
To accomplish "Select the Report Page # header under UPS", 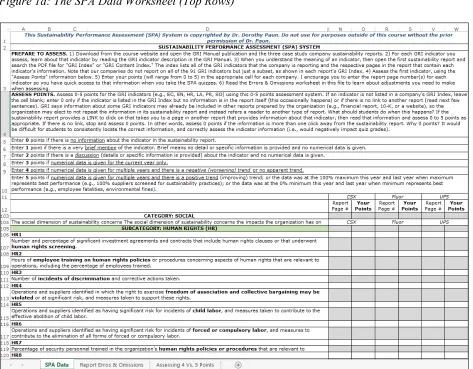I will pos(433,206).
